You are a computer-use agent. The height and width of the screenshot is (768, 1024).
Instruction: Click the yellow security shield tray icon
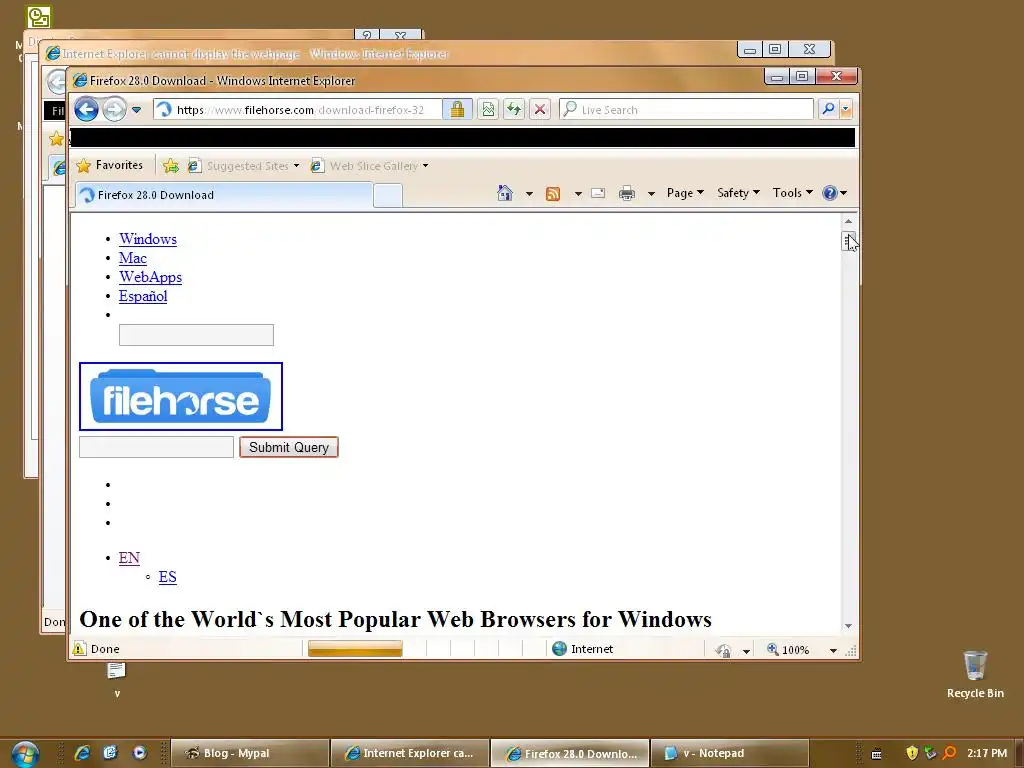coord(912,753)
